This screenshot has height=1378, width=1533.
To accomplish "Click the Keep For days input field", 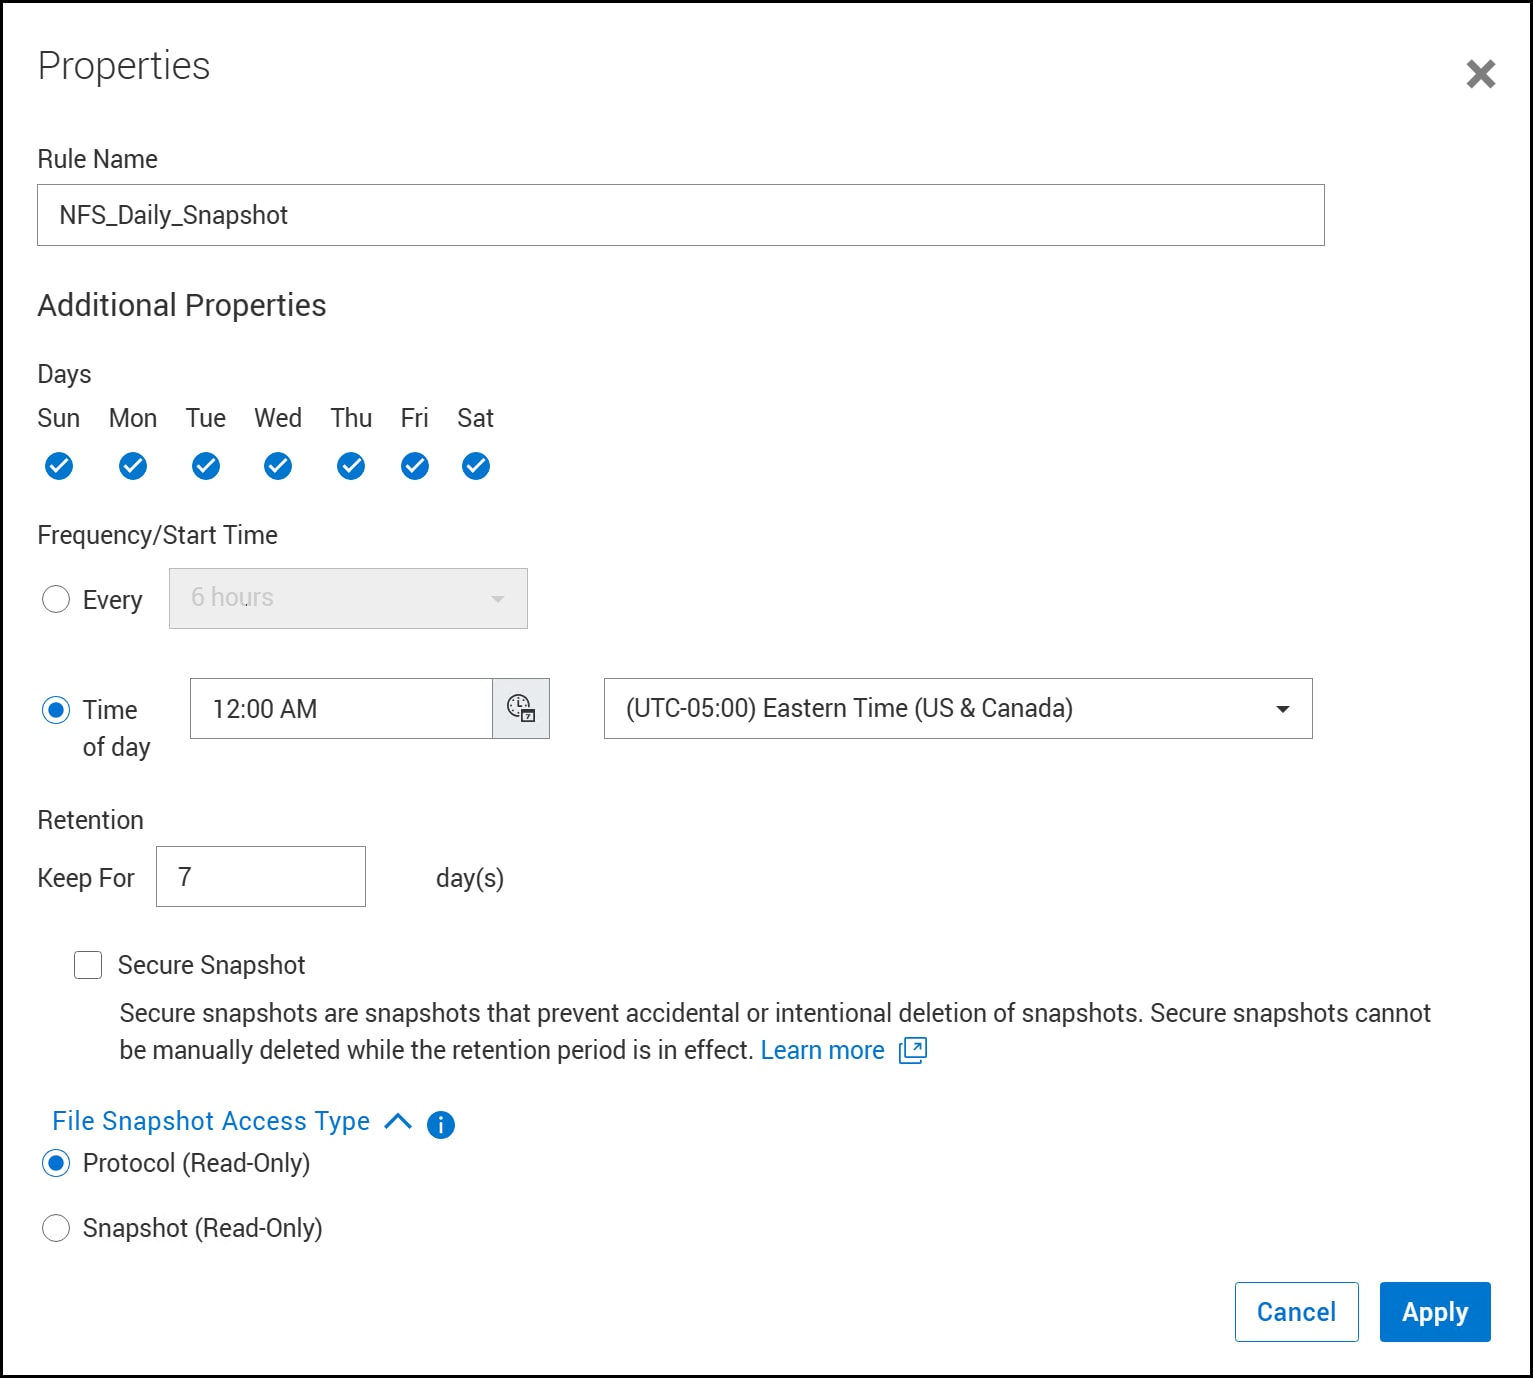I will 261,877.
